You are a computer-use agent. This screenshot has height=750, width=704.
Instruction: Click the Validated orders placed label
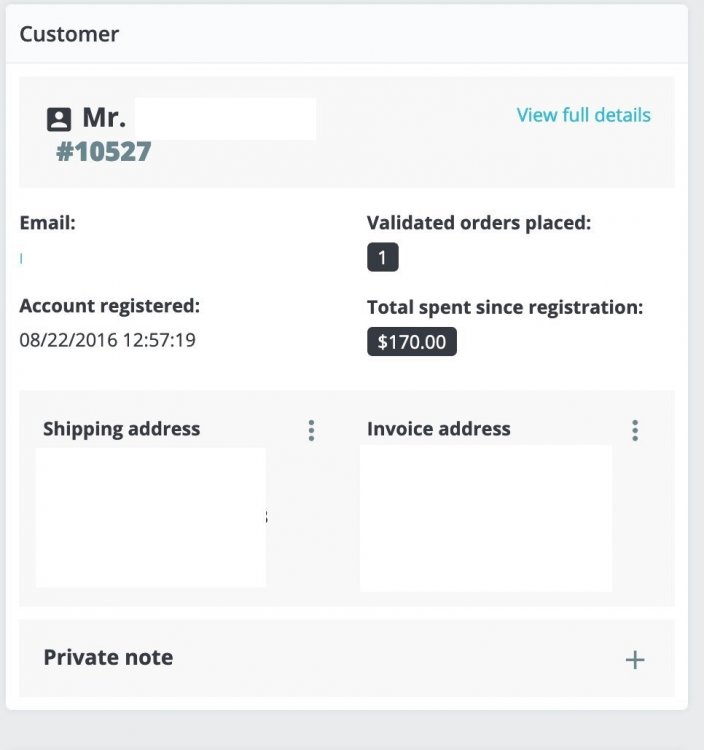tap(479, 223)
